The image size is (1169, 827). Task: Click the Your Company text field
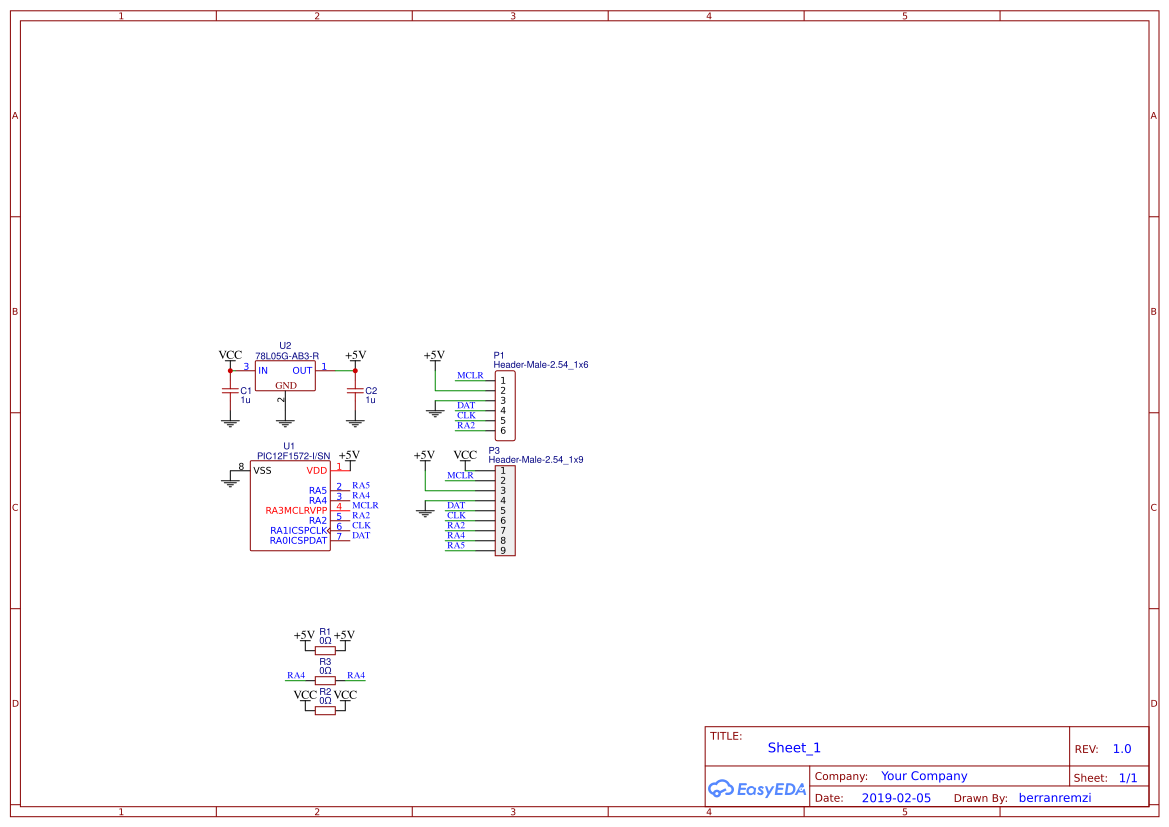[x=924, y=775]
